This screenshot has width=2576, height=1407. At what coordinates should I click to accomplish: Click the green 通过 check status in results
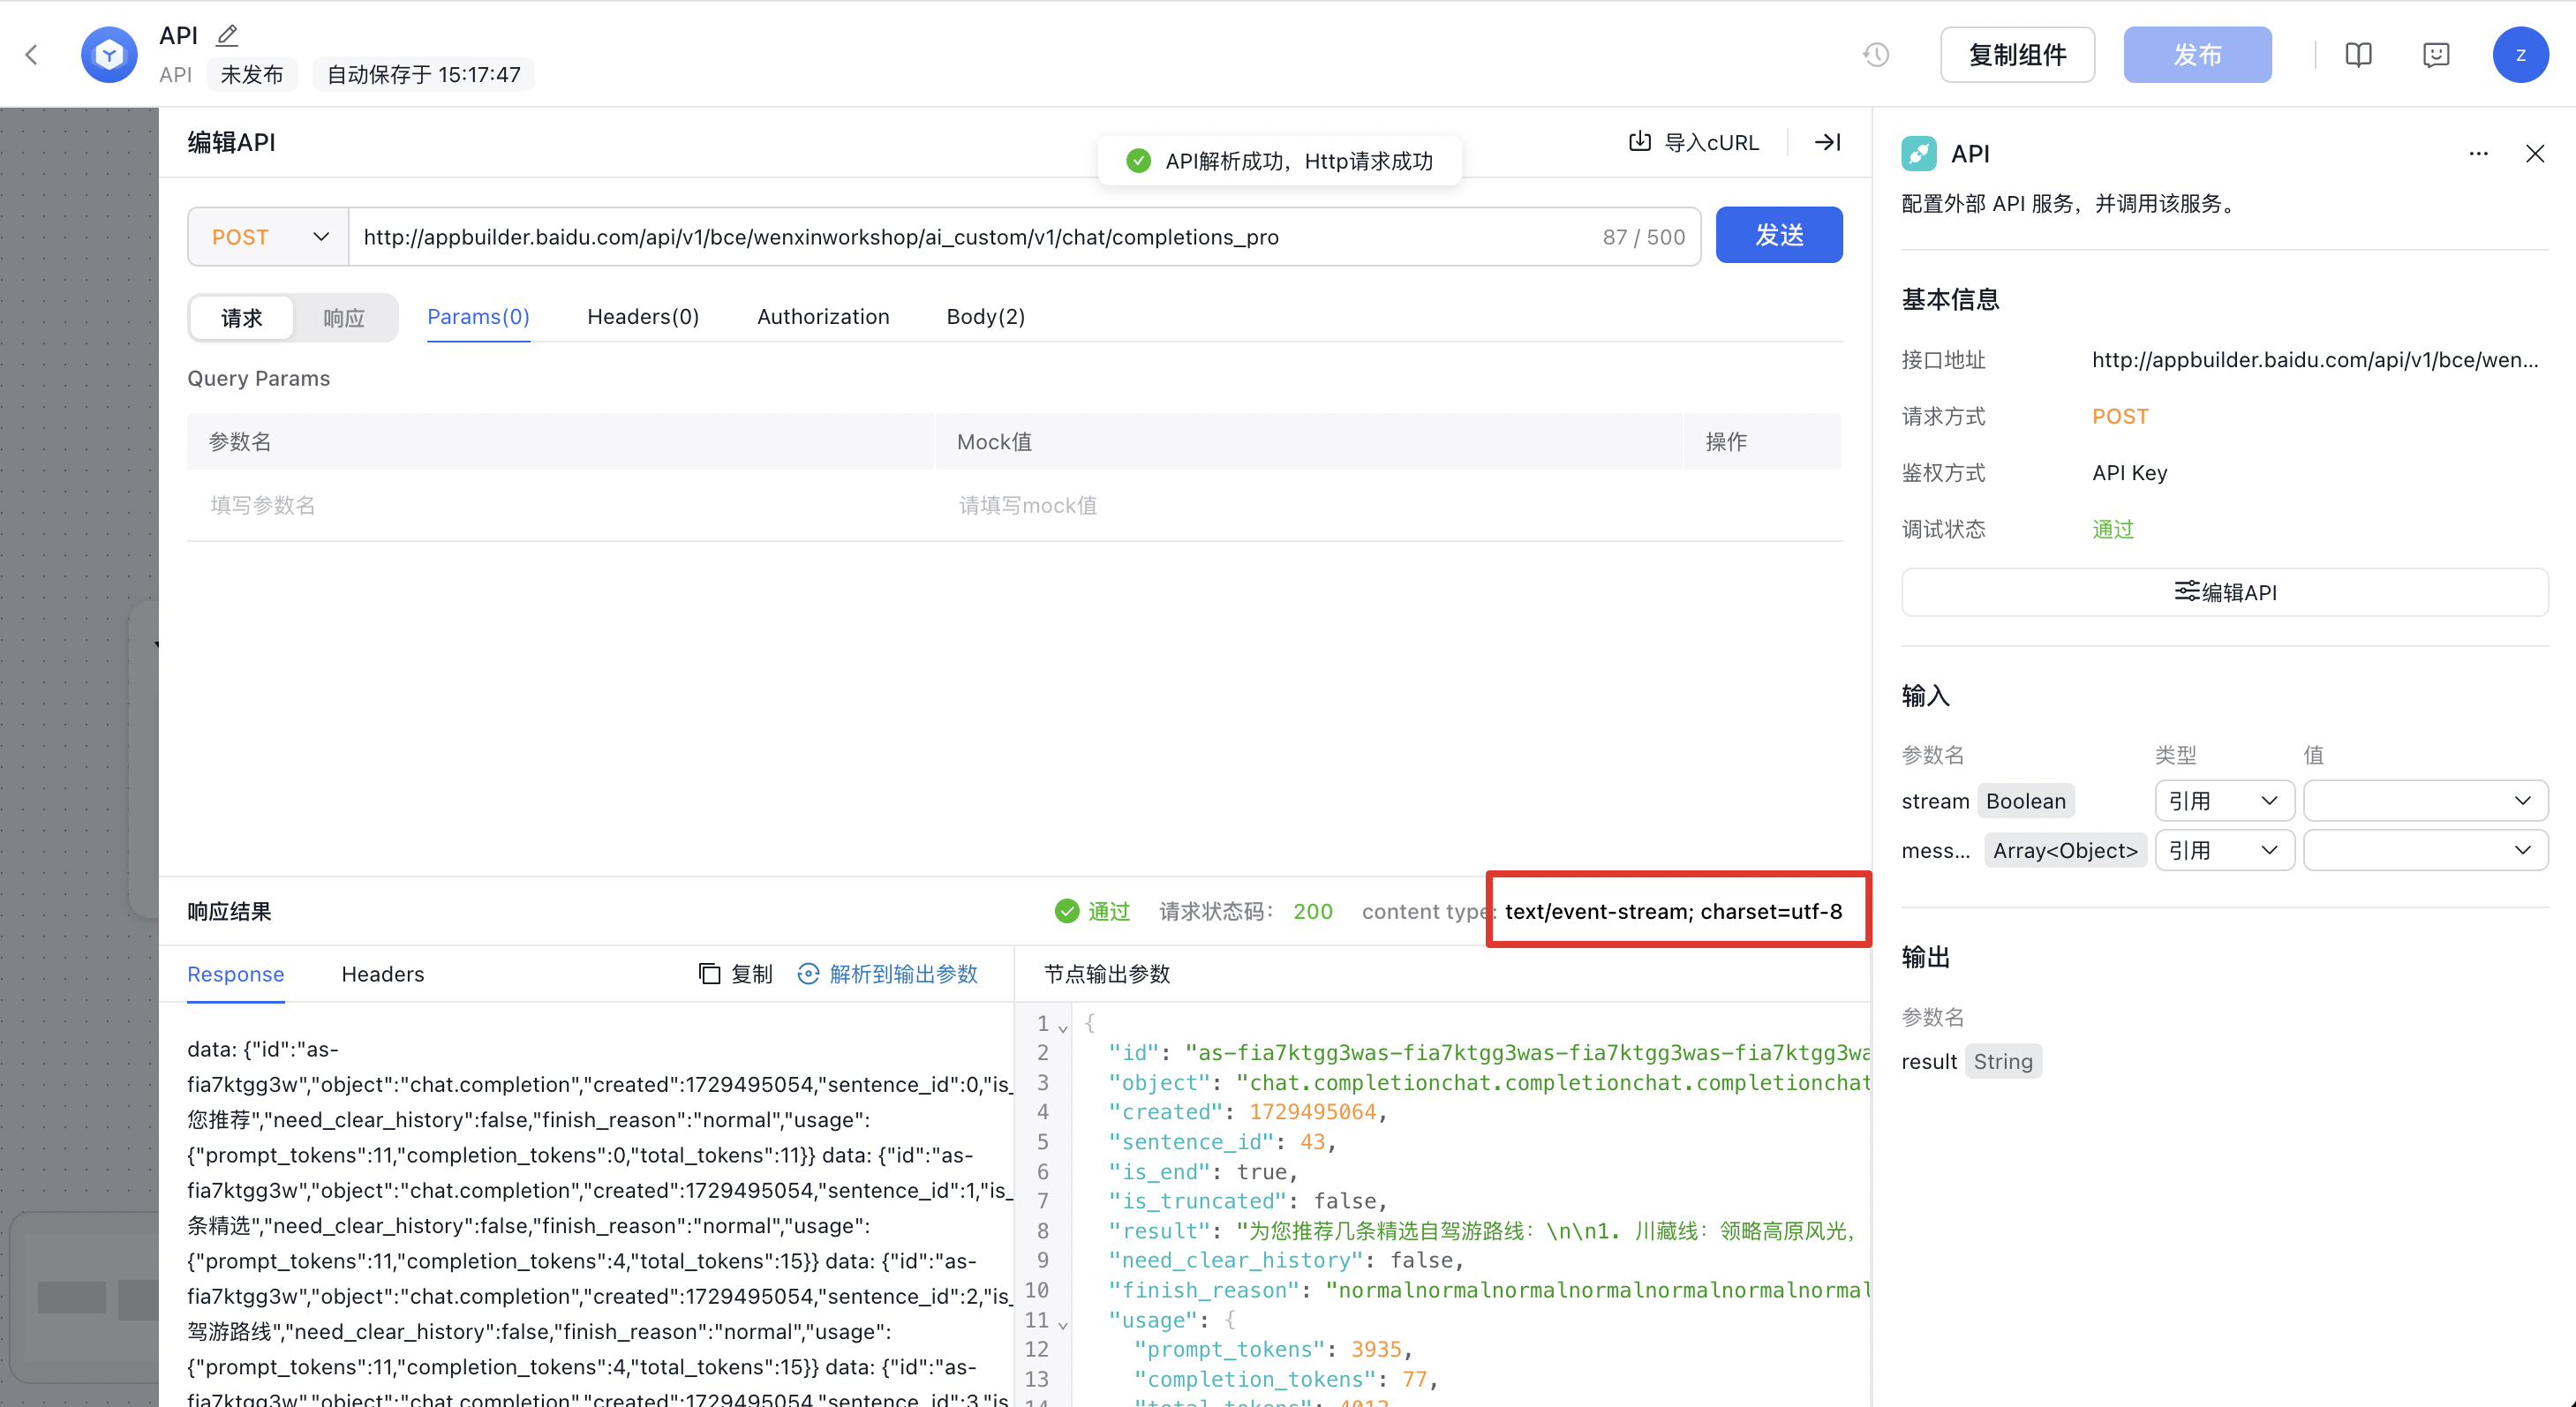click(x=1092, y=911)
